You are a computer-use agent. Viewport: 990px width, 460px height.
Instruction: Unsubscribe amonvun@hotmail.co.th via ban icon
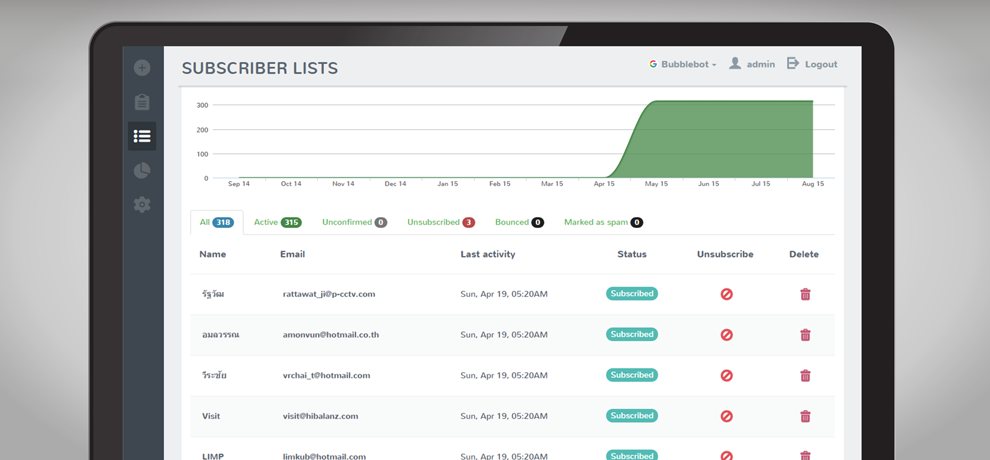pyautogui.click(x=726, y=335)
